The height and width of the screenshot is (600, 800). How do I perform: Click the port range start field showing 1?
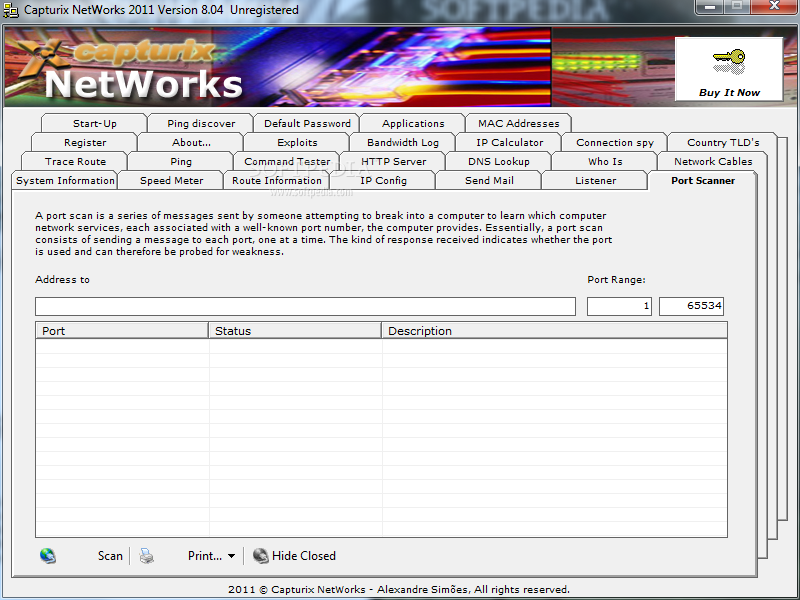[x=619, y=306]
